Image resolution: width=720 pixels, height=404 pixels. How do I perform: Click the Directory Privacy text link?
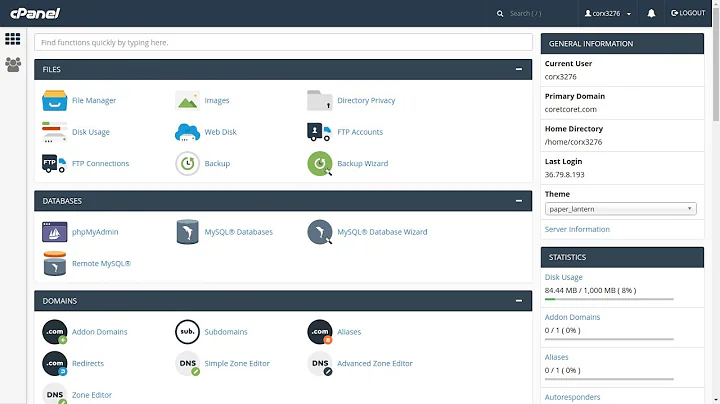coord(366,101)
